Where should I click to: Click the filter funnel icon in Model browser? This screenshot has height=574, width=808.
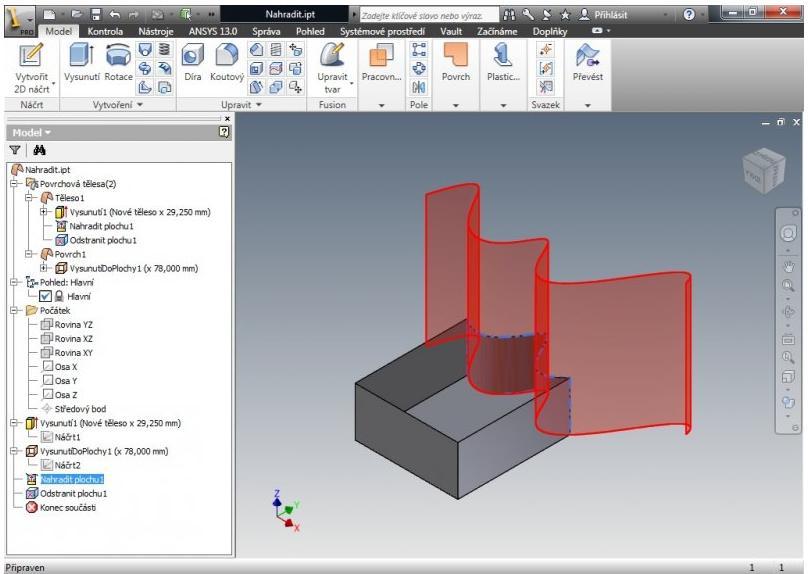(15, 150)
